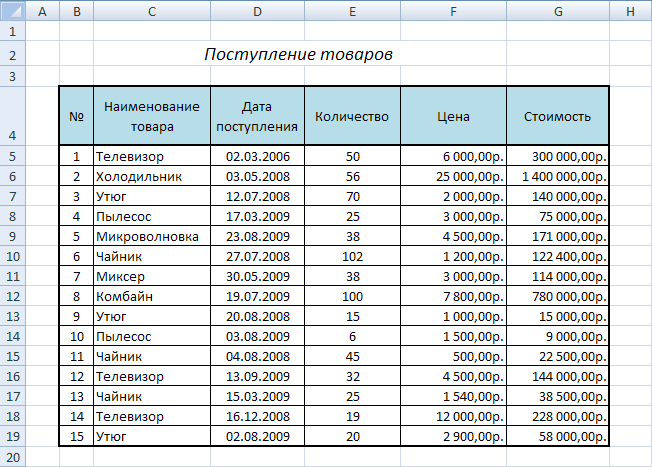Click header cell '№'
652x467 pixels.
(77, 116)
